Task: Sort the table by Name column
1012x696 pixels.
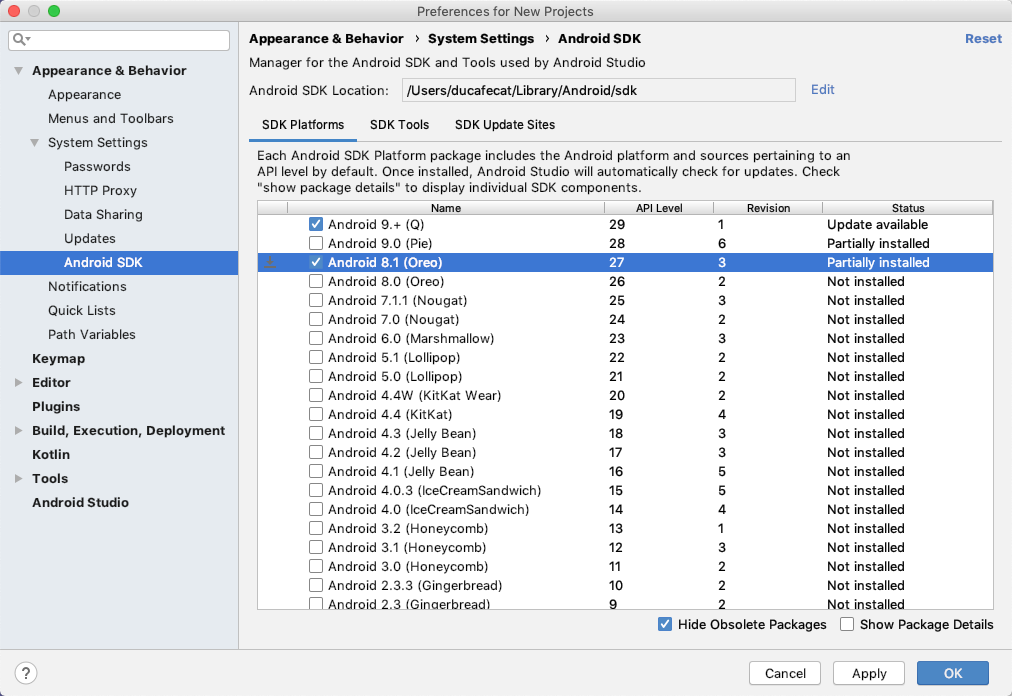Action: pyautogui.click(x=446, y=208)
